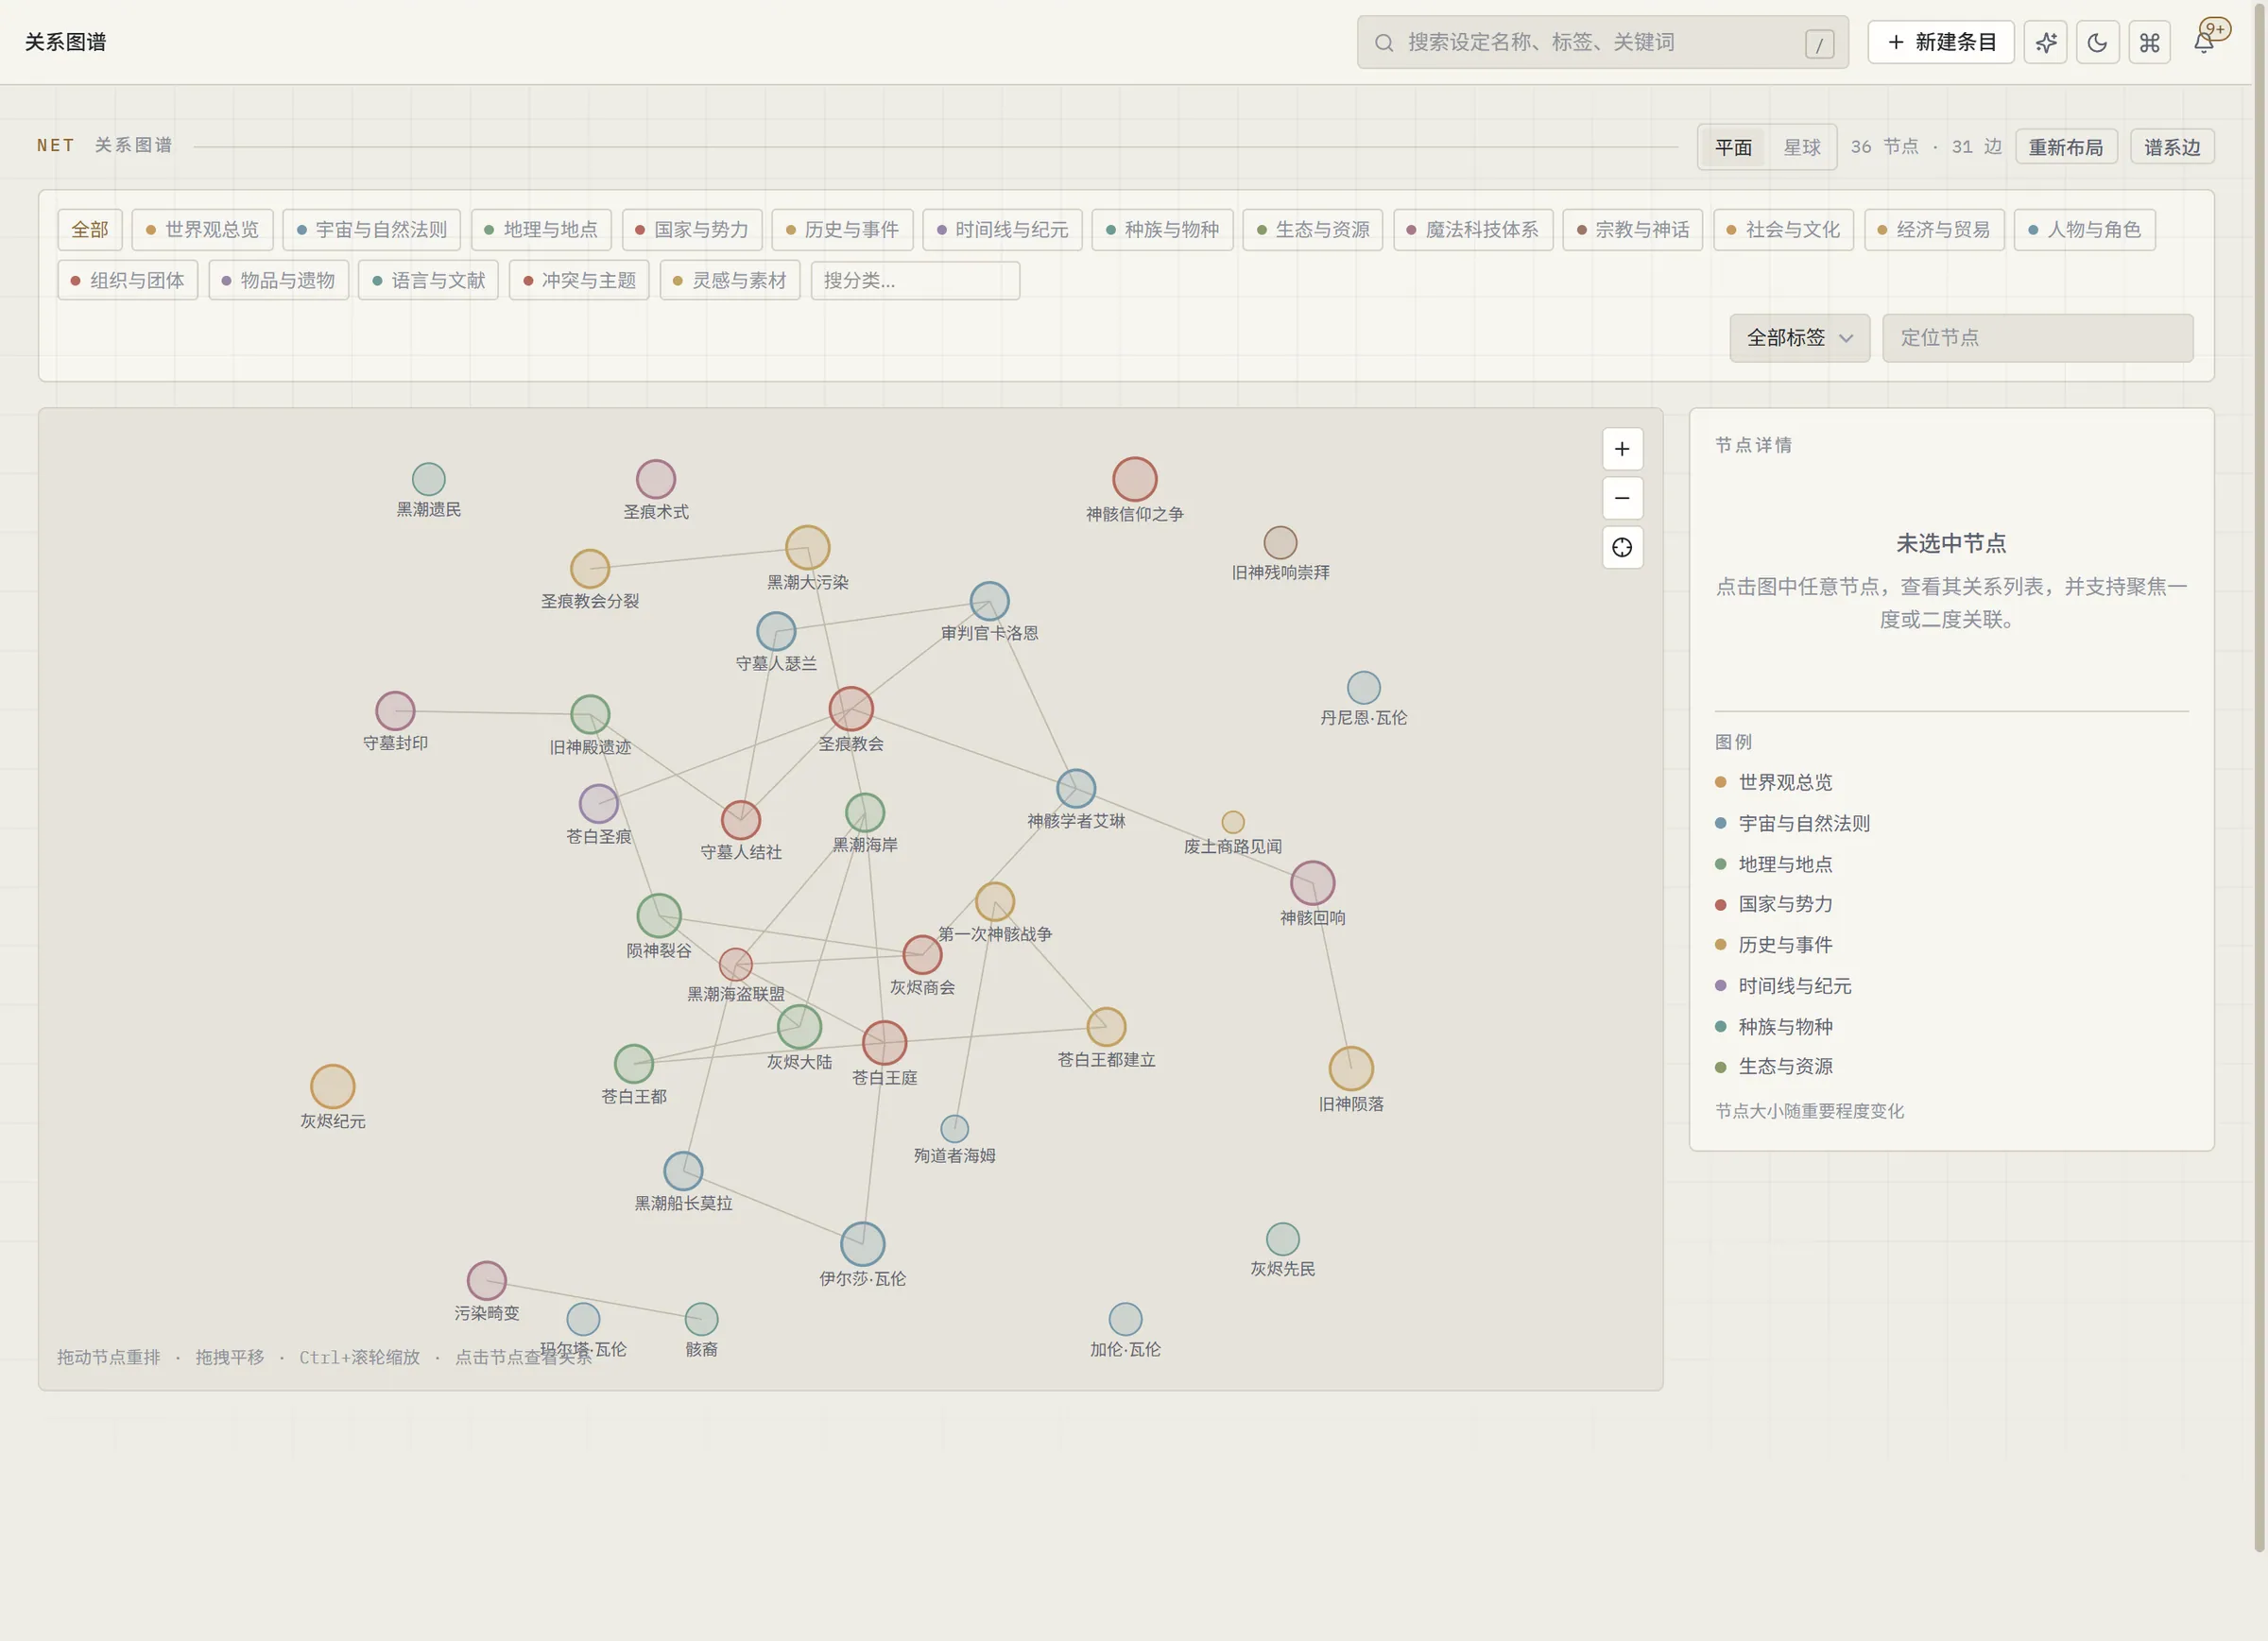Viewport: 2268px width, 1641px height.
Task: Toggle the 谱系边 edges button
Action: (x=2172, y=147)
